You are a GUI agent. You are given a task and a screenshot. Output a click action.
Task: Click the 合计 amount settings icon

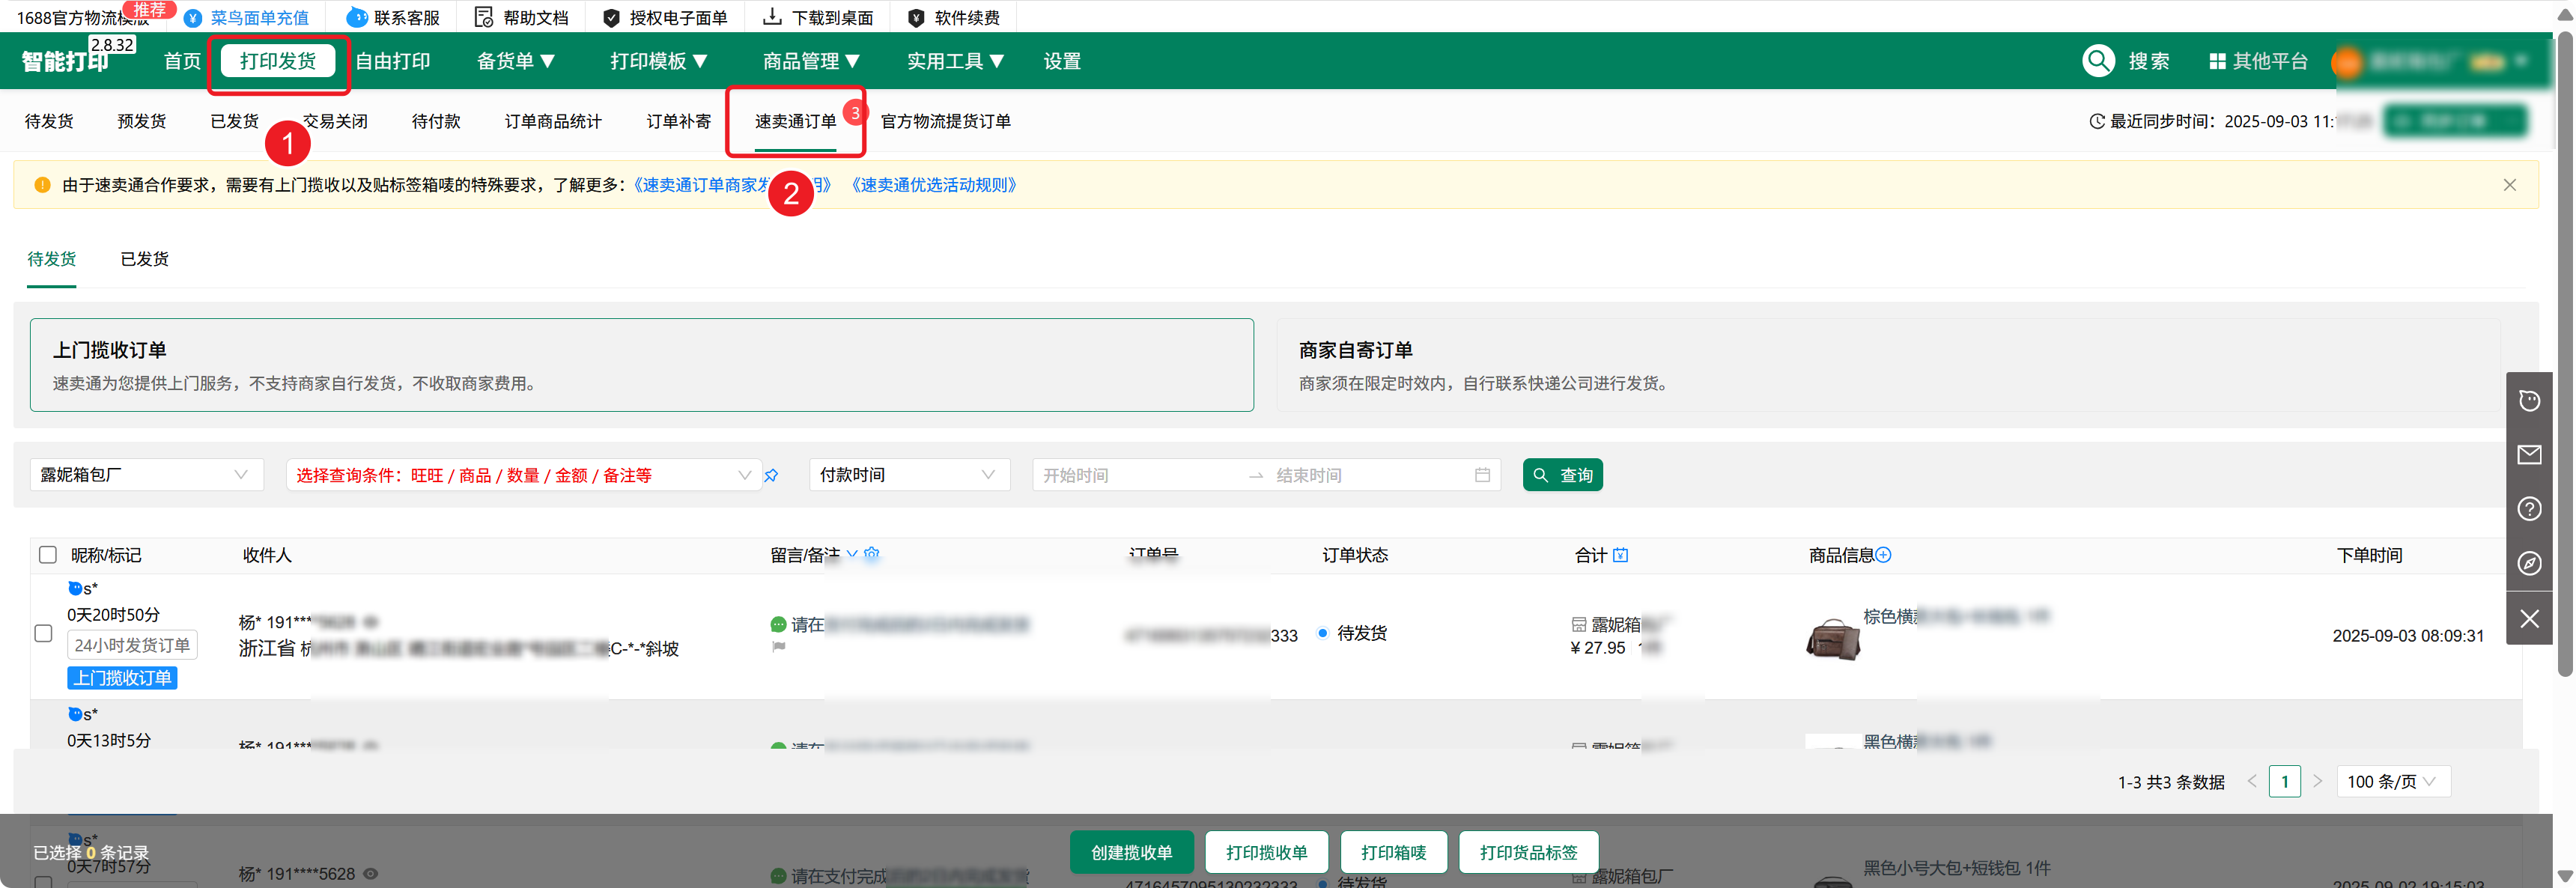point(1621,555)
